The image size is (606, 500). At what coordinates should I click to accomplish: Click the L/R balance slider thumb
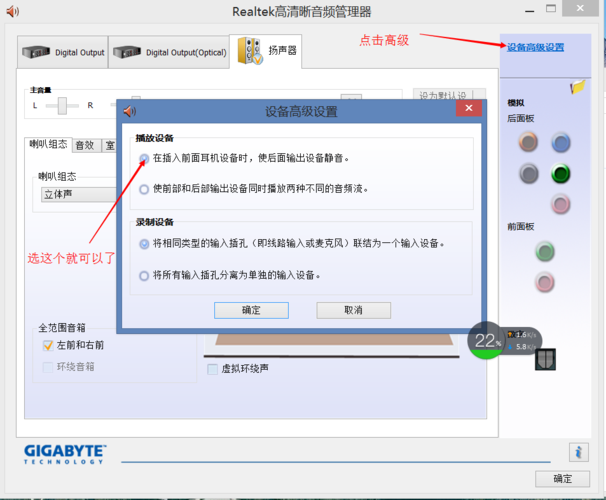(62, 105)
